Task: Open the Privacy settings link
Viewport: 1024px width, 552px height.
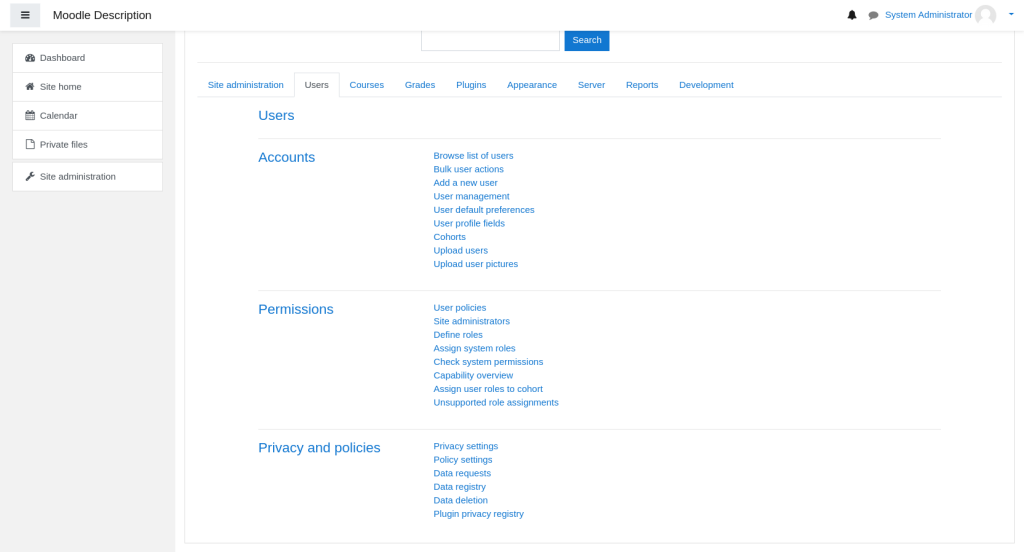Action: point(465,446)
